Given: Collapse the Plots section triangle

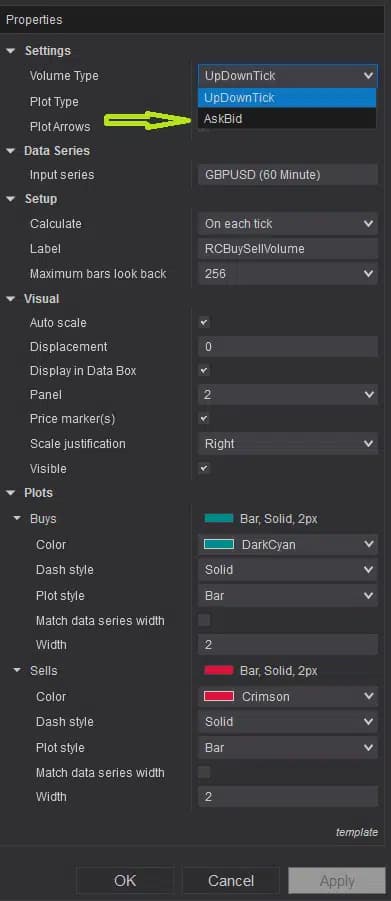Looking at the screenshot, I should pyautogui.click(x=10, y=493).
